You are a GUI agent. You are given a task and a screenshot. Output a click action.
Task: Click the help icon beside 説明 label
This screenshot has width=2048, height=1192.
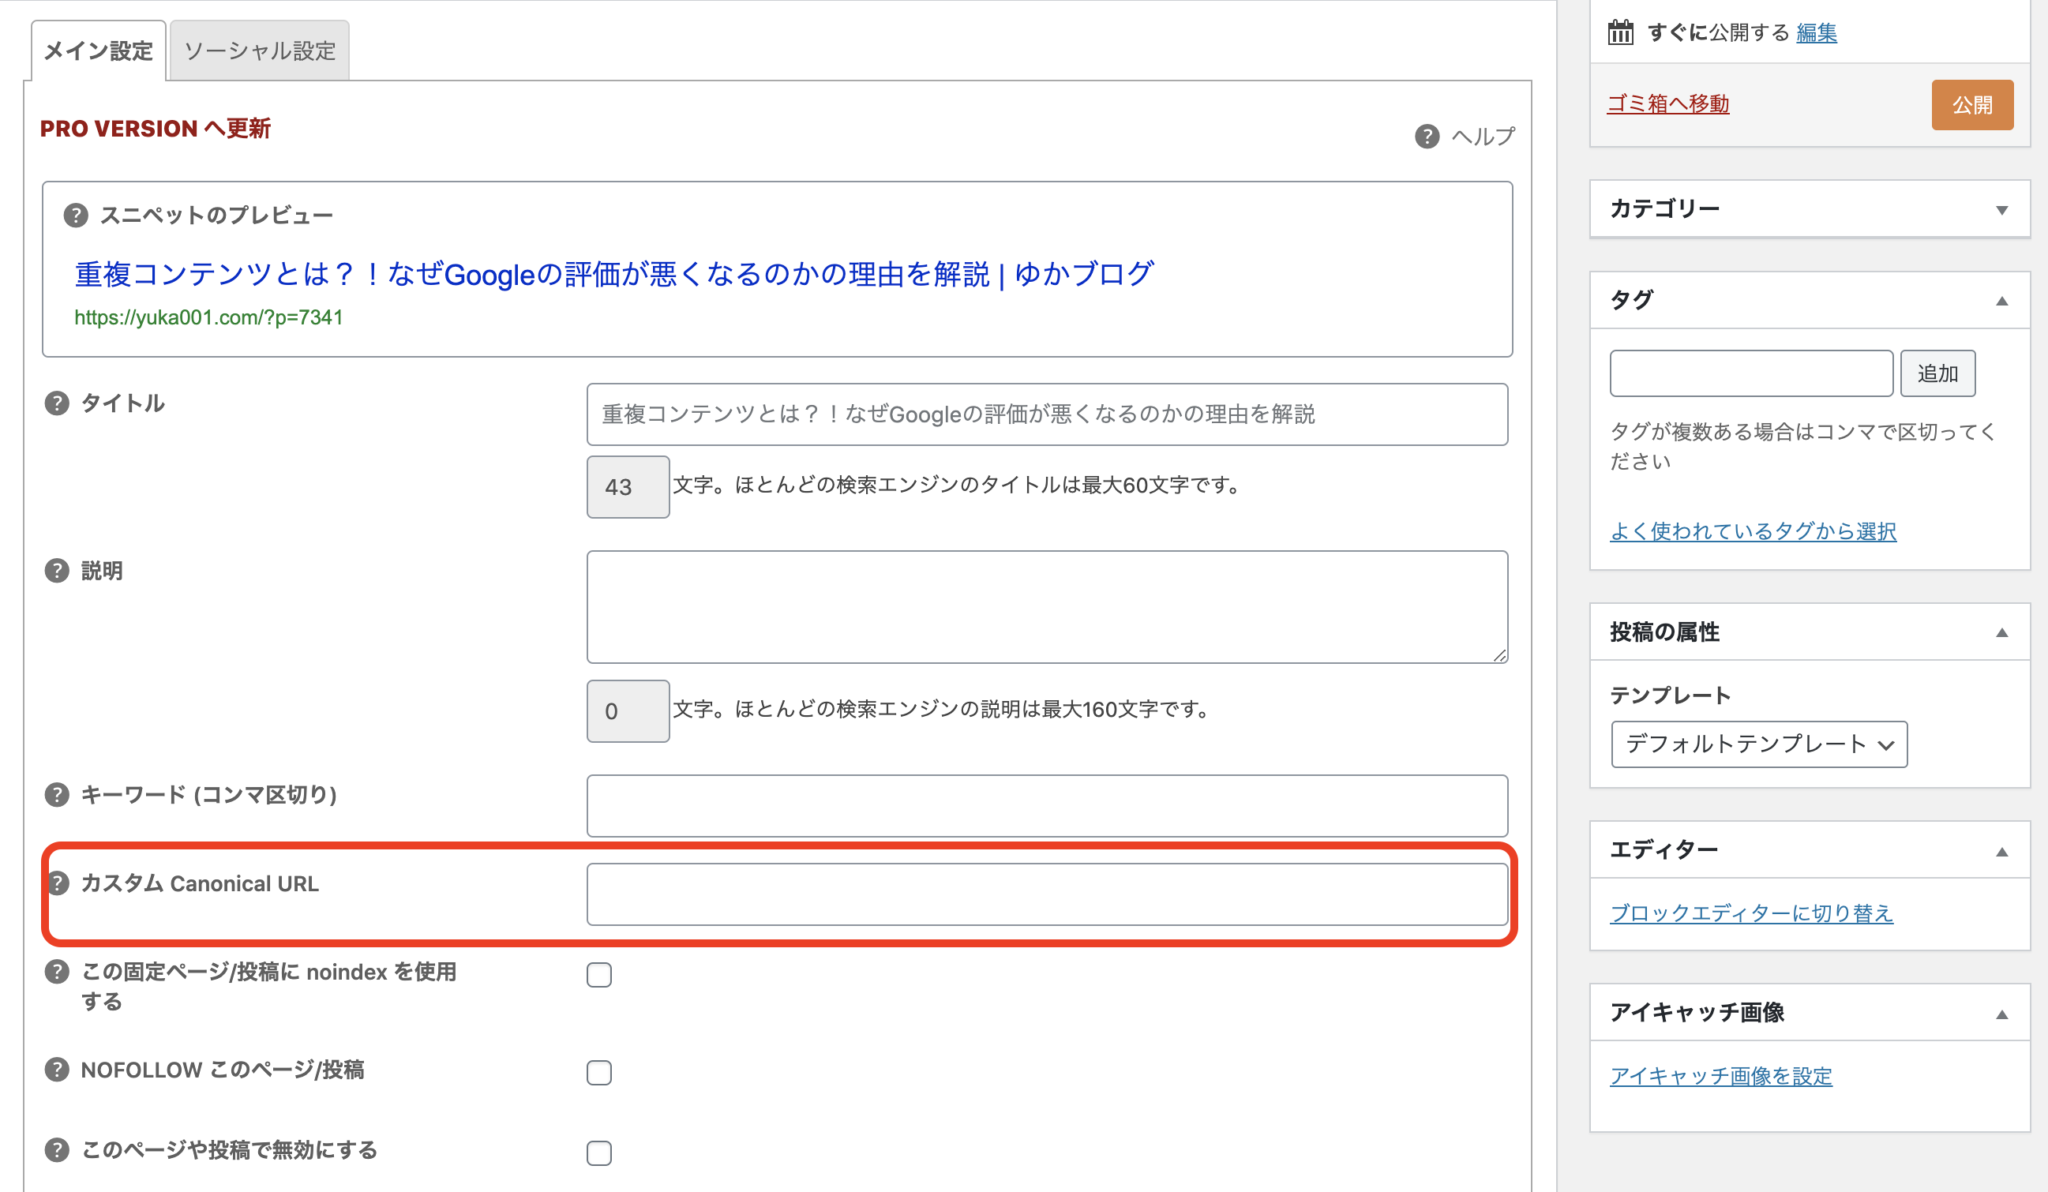pyautogui.click(x=57, y=570)
